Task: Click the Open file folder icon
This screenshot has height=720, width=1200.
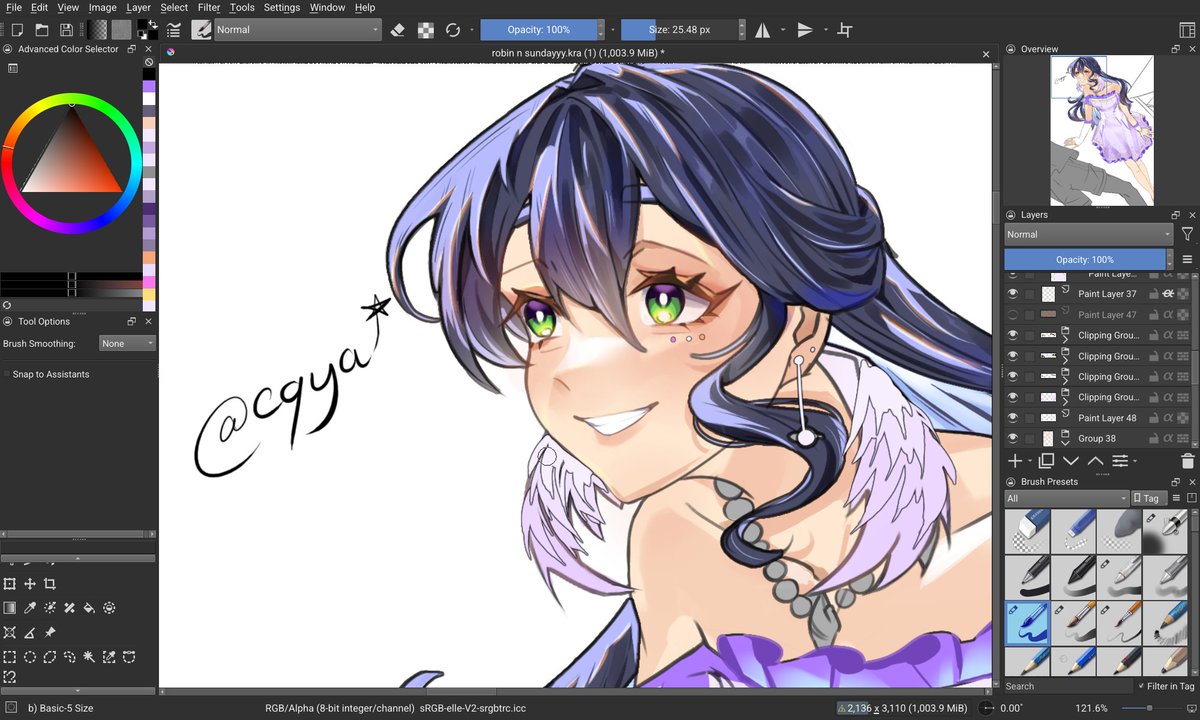Action: click(x=41, y=30)
